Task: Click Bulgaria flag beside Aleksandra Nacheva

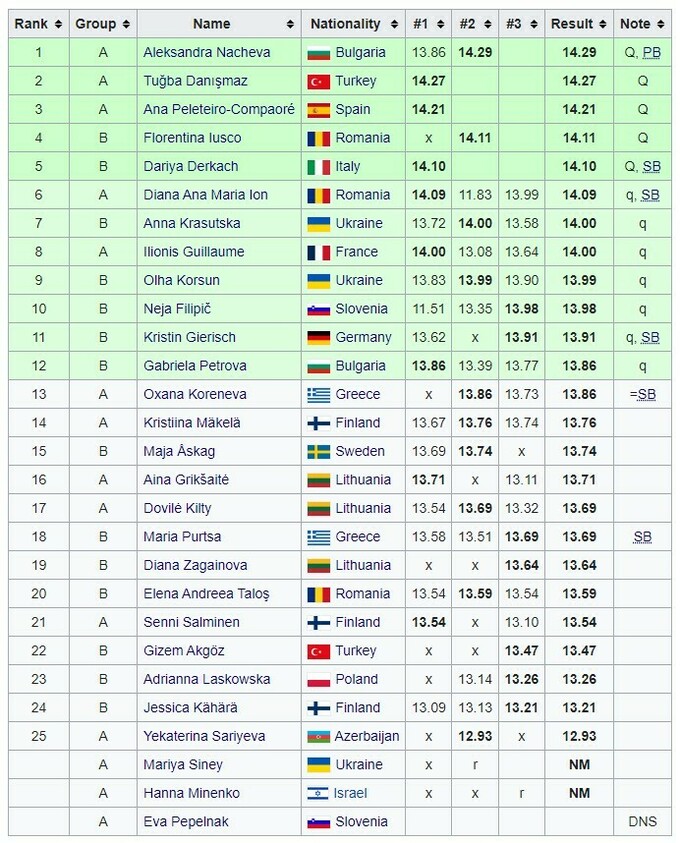Action: 318,52
